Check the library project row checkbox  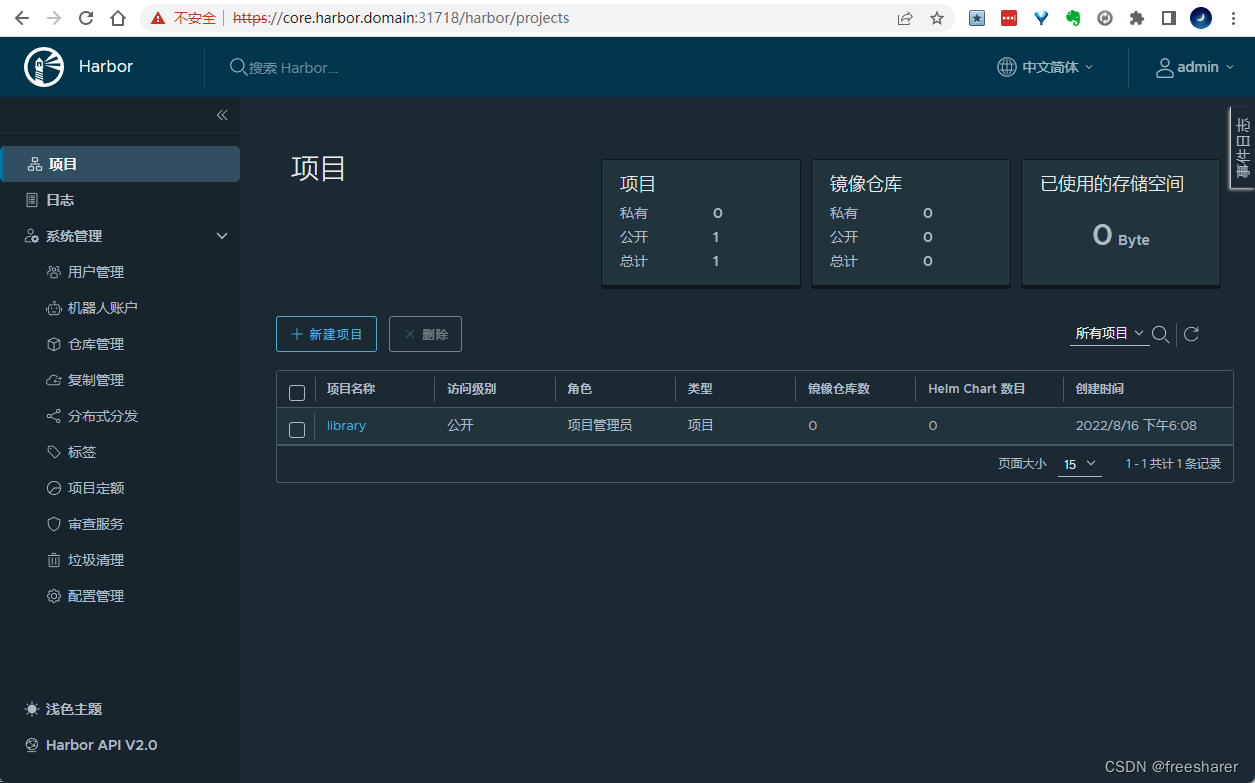tap(297, 429)
